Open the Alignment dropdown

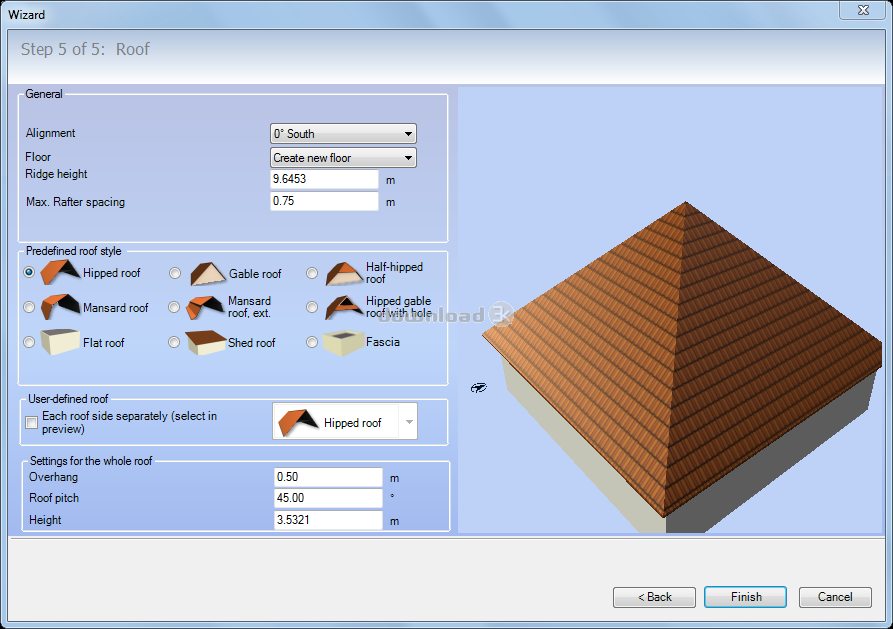pos(343,134)
